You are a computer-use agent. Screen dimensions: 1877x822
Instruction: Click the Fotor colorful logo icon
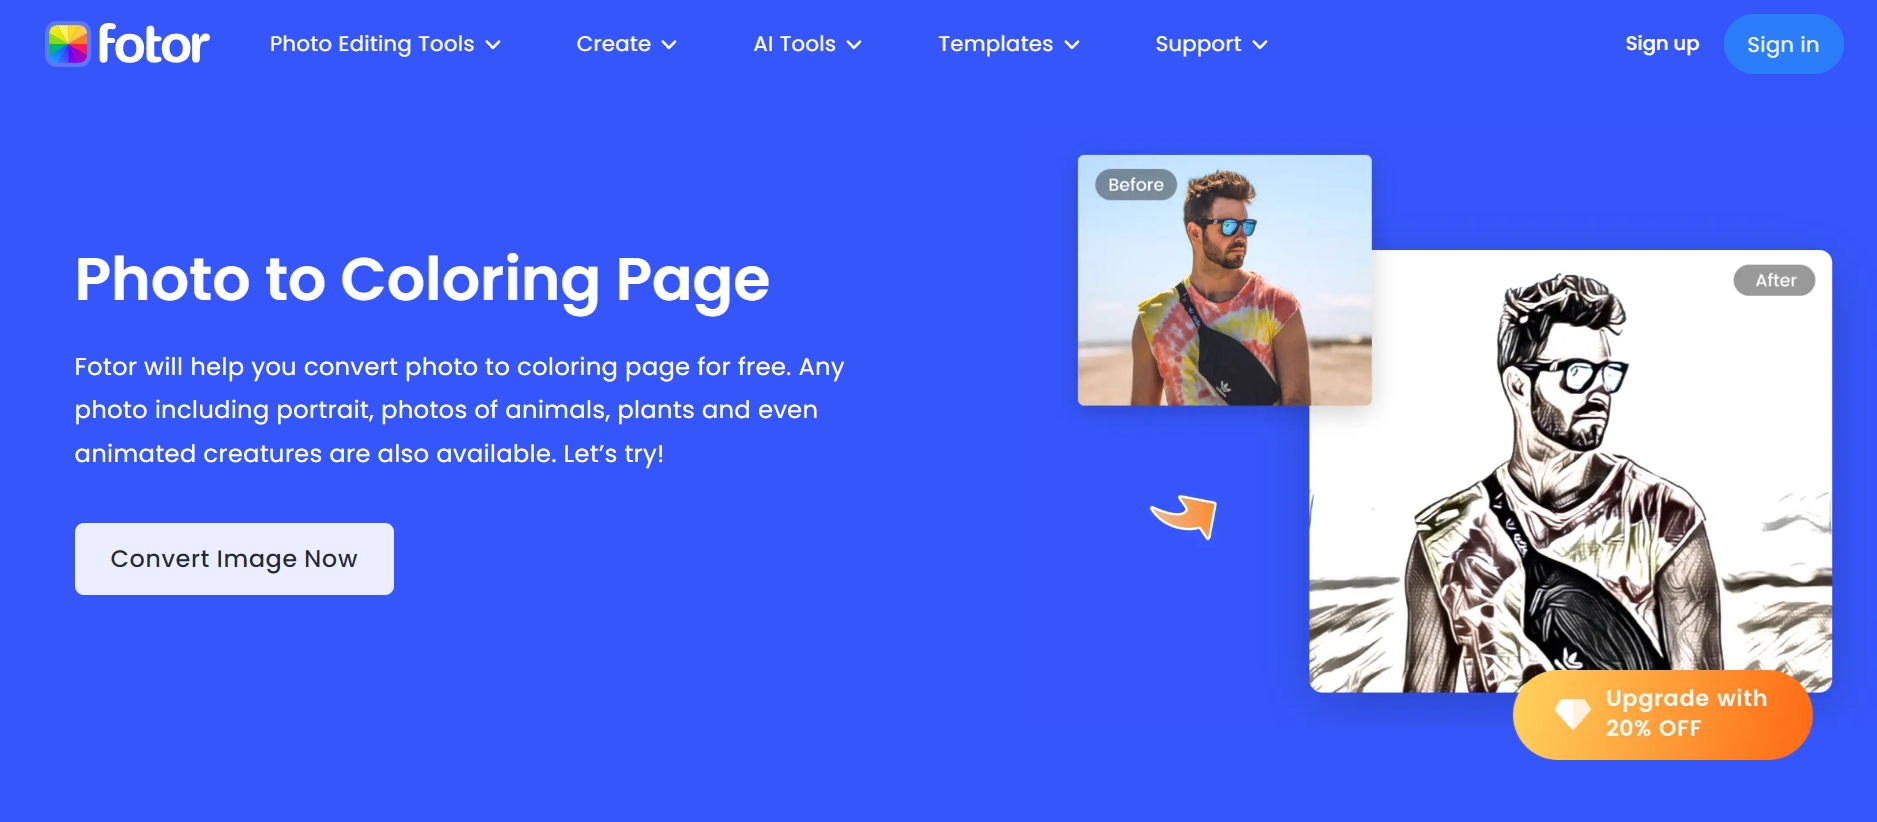[68, 44]
